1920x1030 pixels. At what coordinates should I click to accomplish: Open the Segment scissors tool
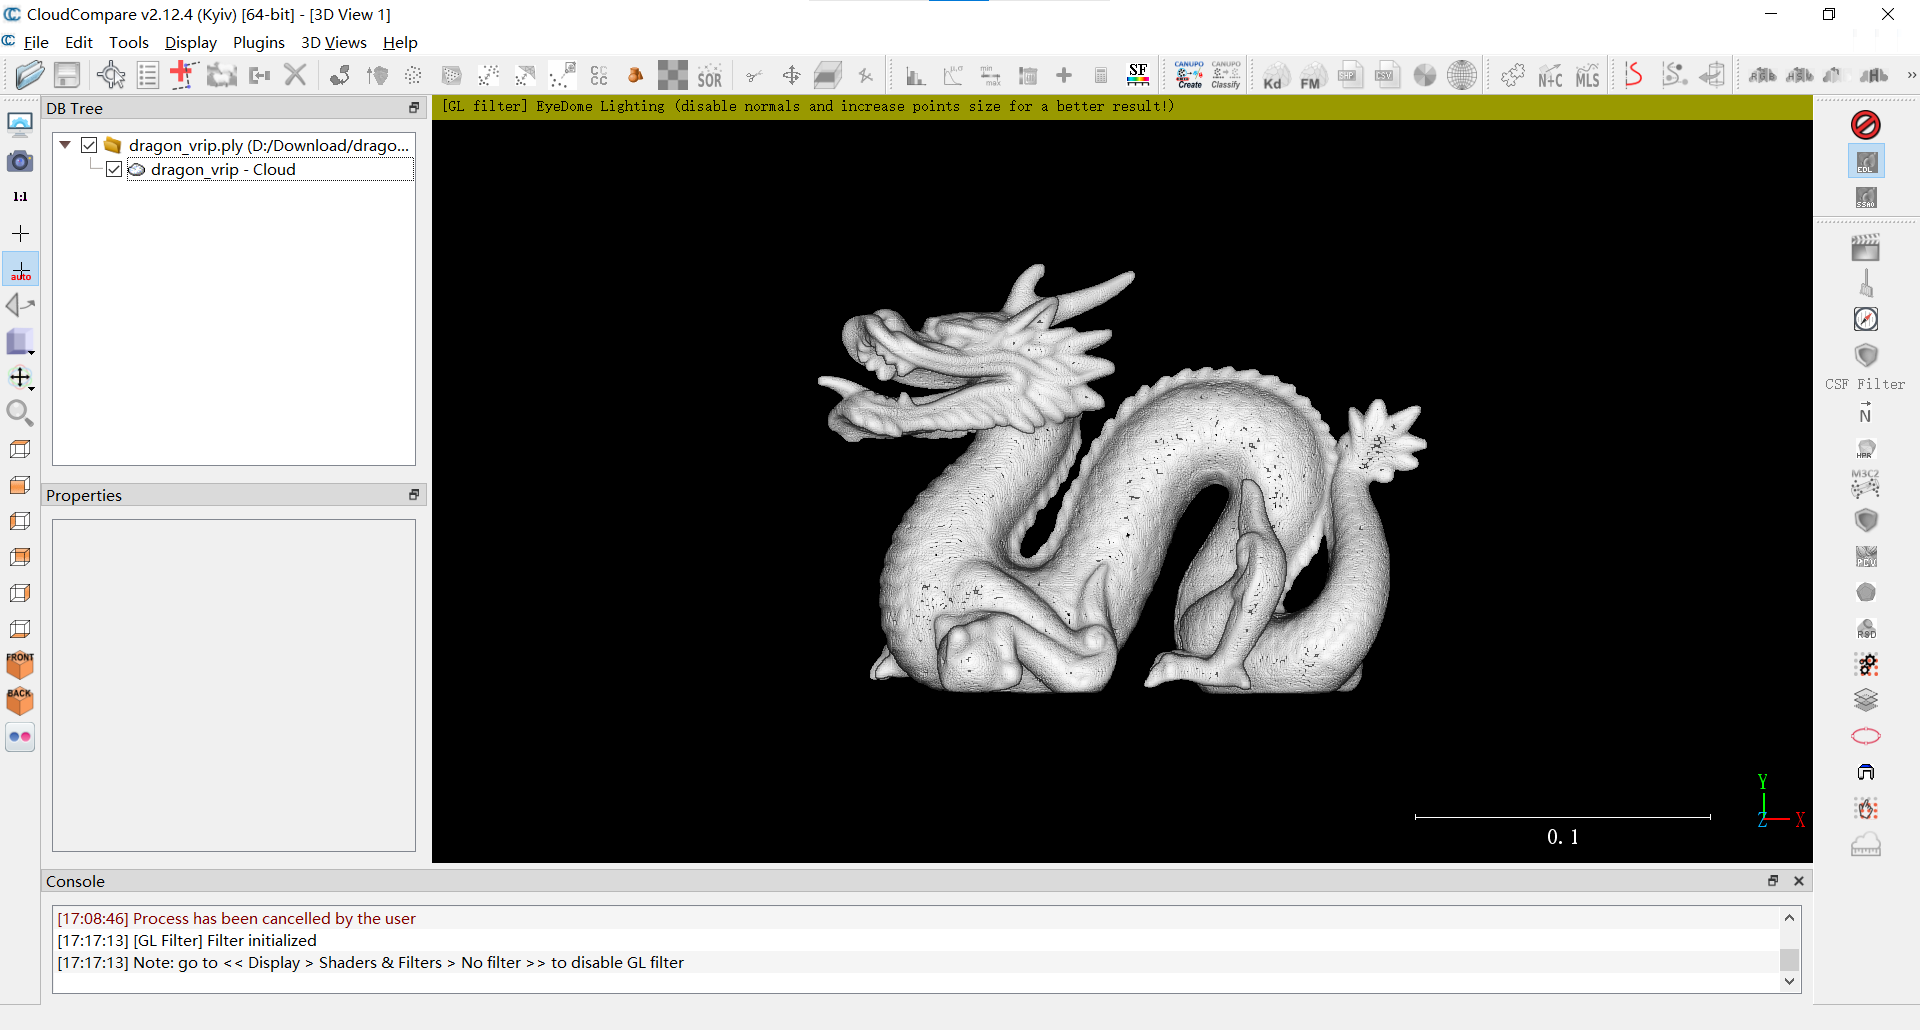tap(754, 75)
